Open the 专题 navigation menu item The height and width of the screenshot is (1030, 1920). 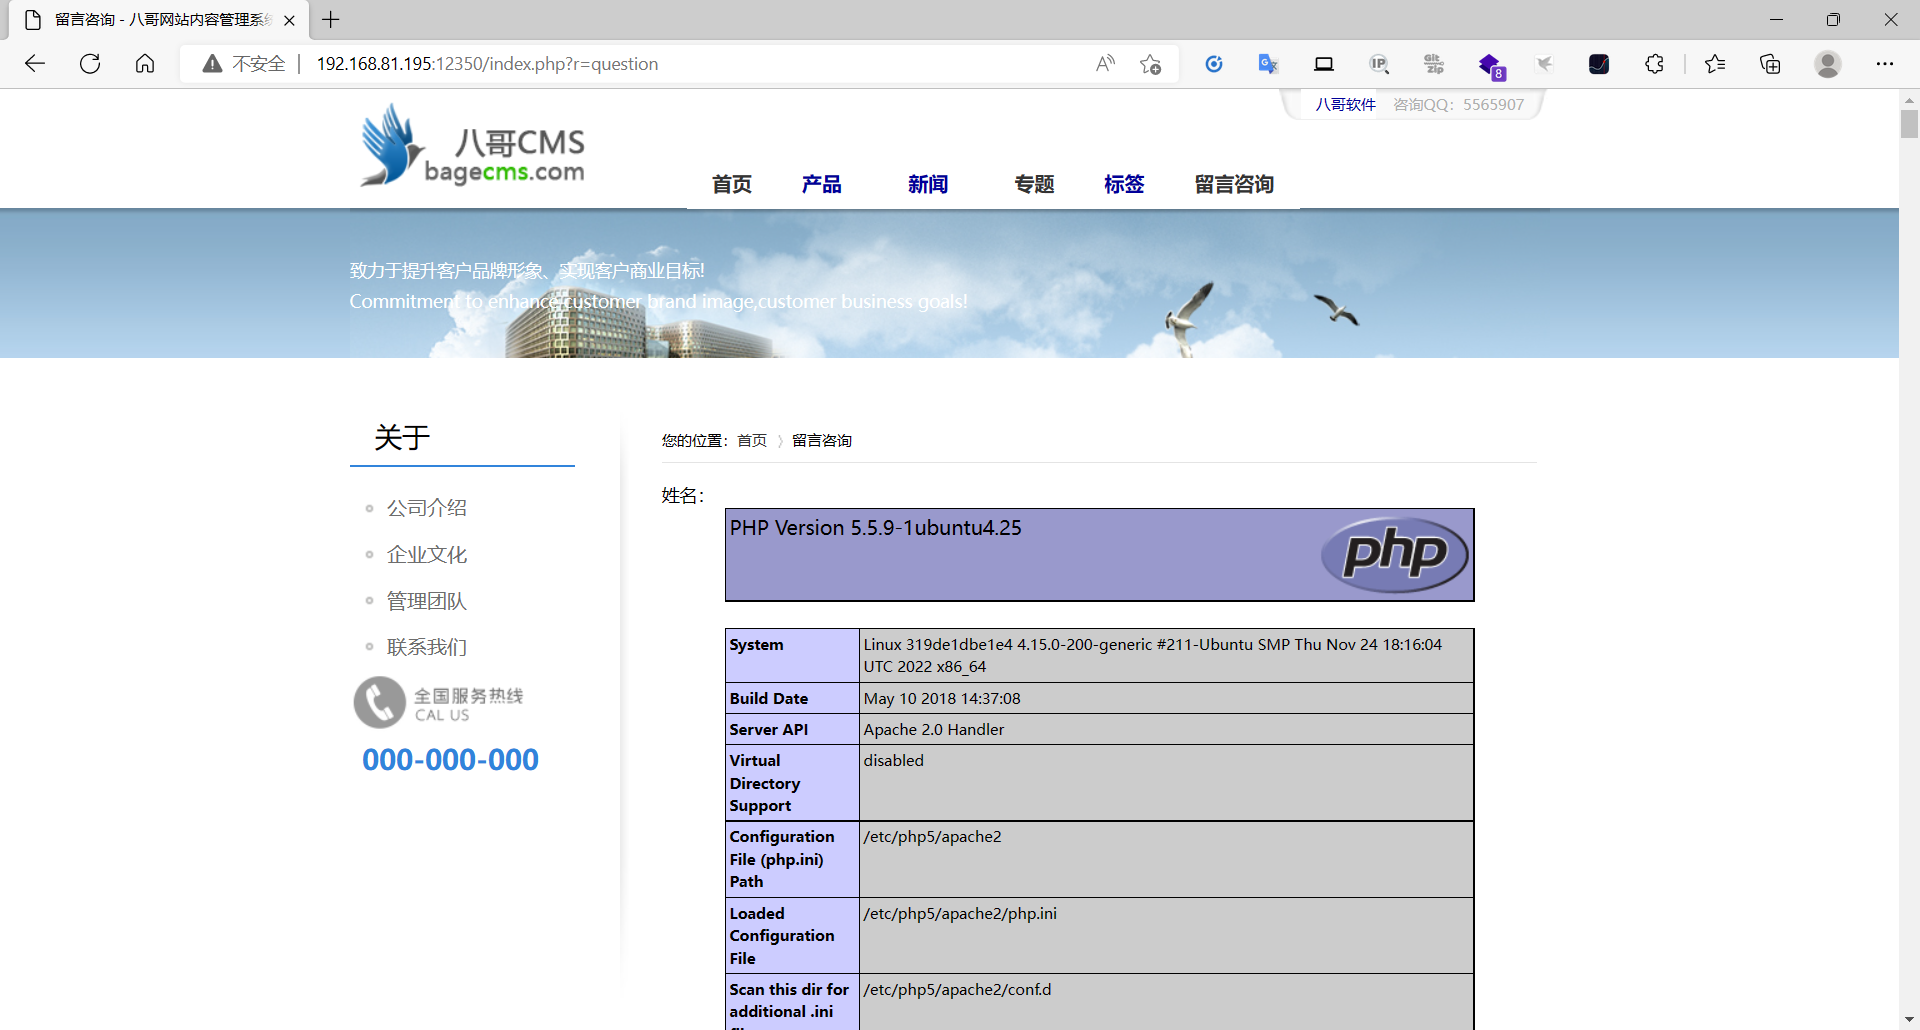pos(1034,184)
